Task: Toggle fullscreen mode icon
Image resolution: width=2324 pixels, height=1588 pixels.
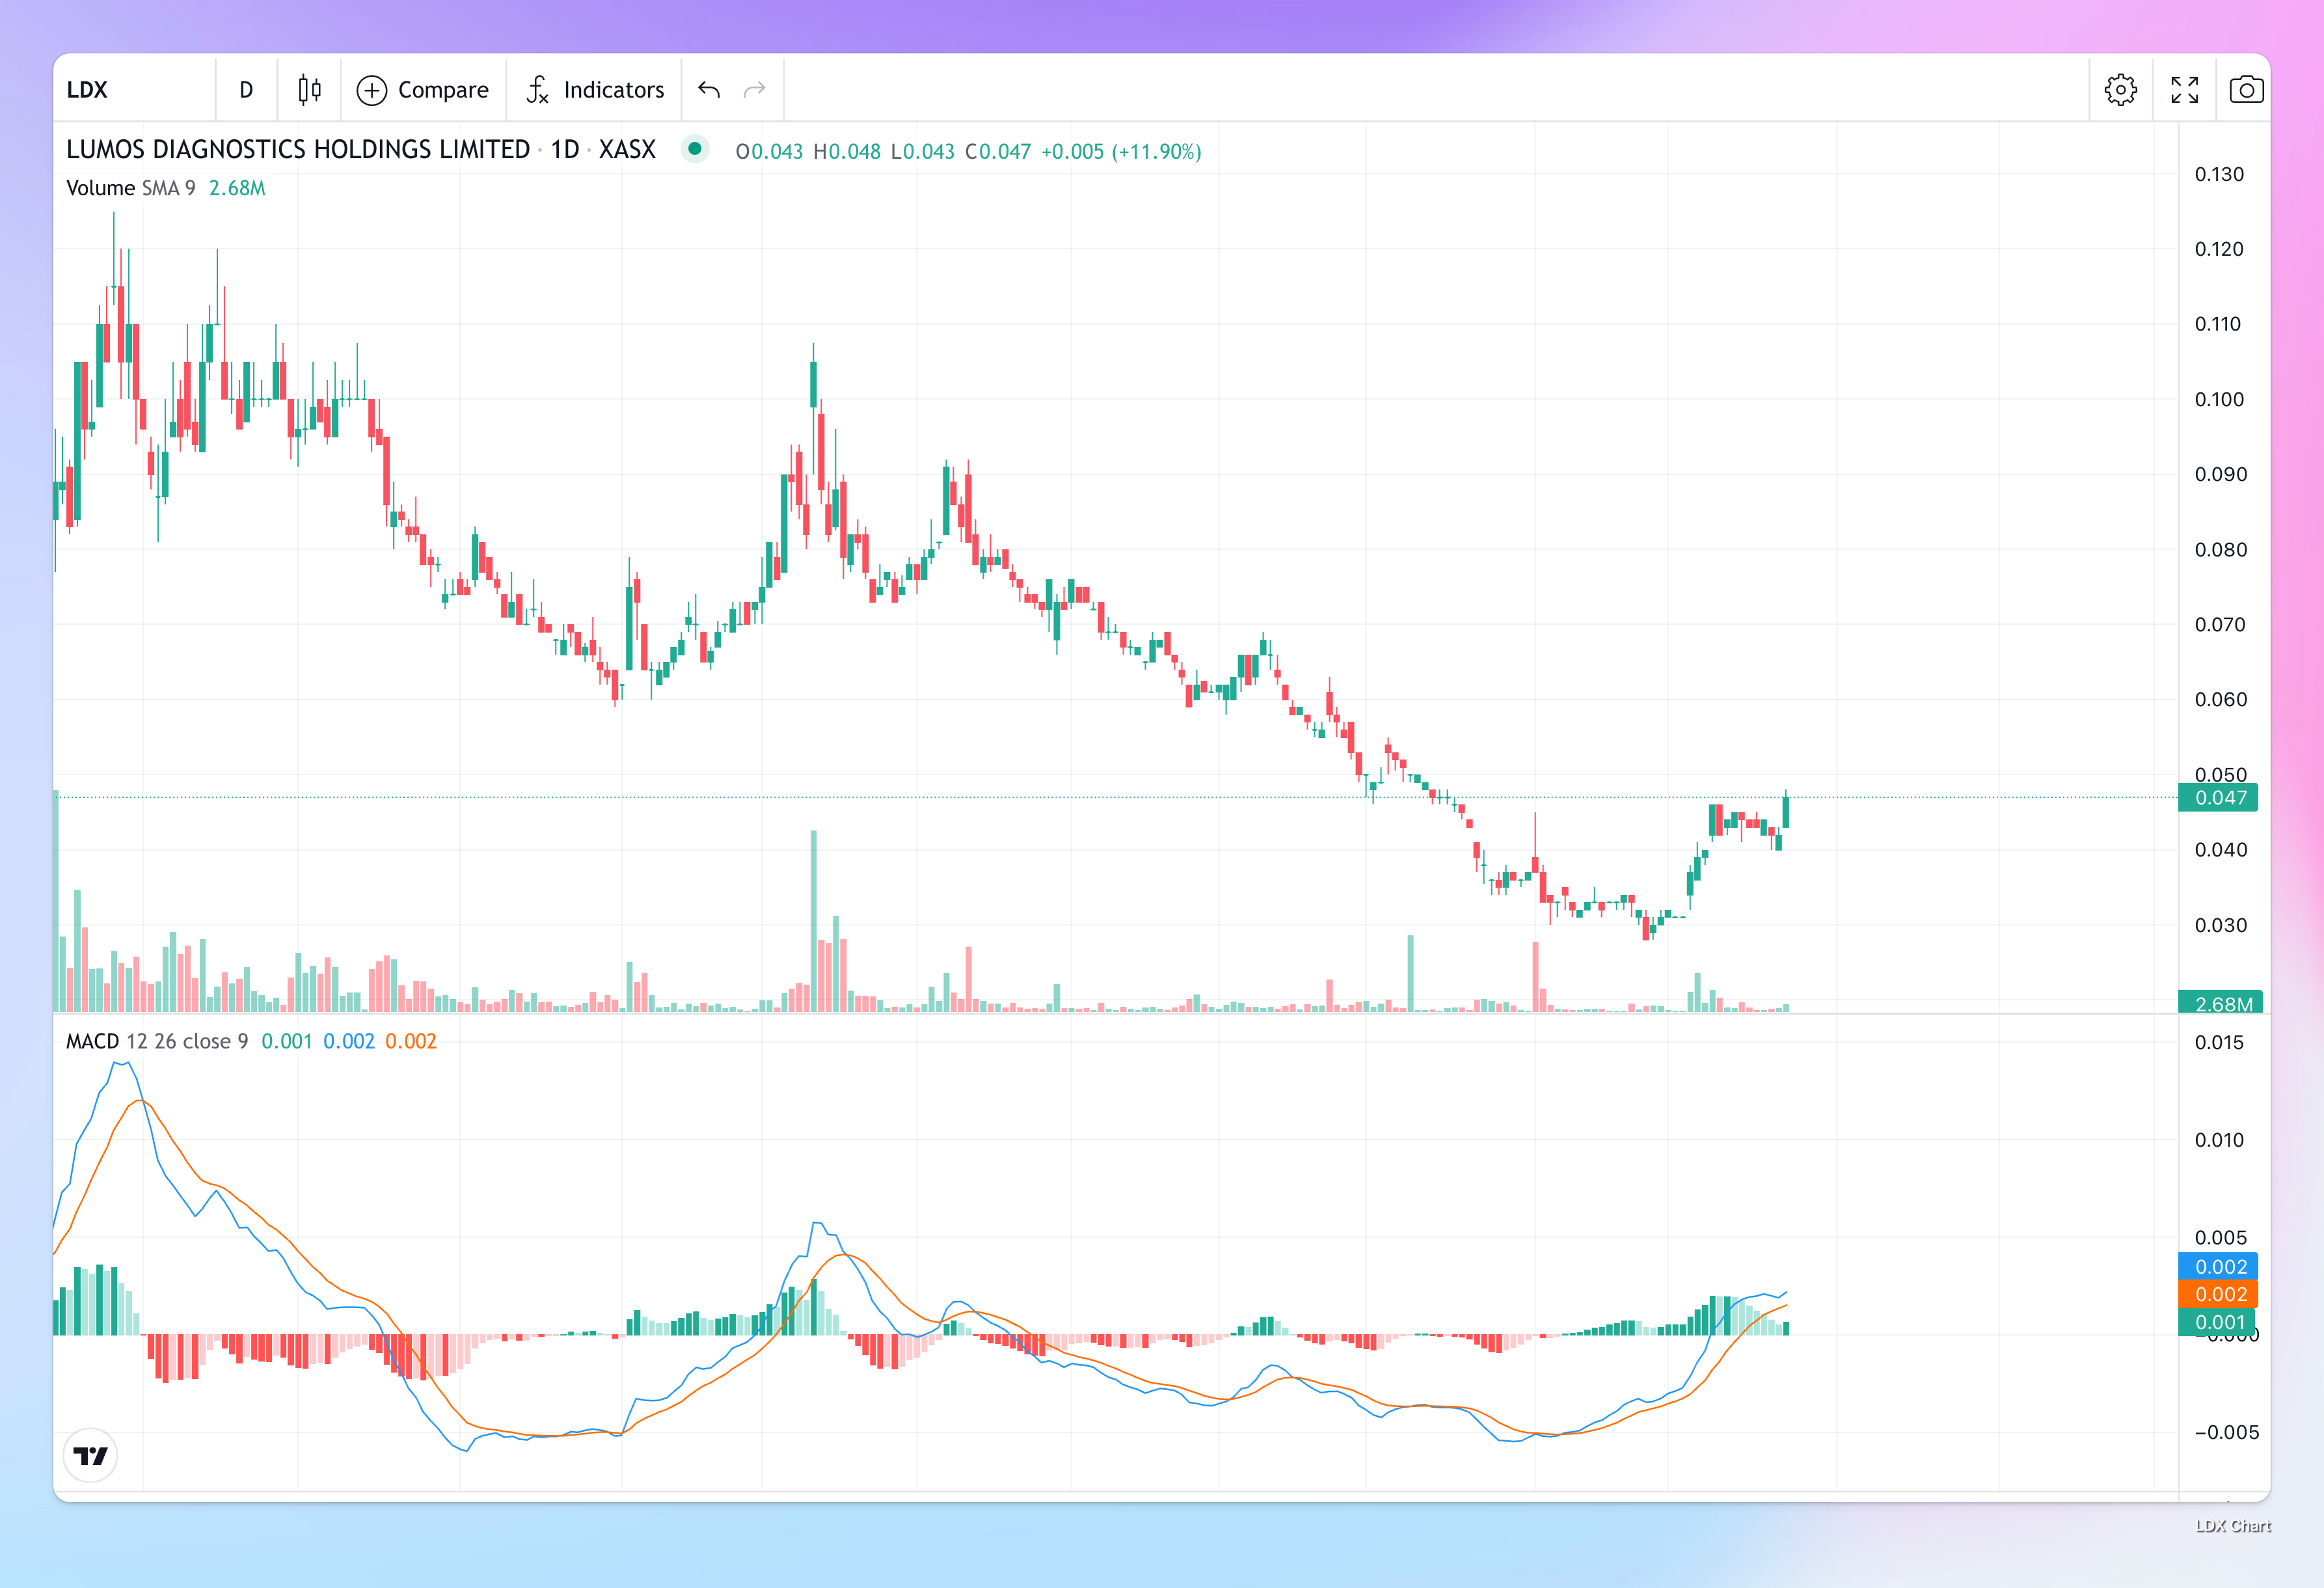Action: (x=2184, y=90)
